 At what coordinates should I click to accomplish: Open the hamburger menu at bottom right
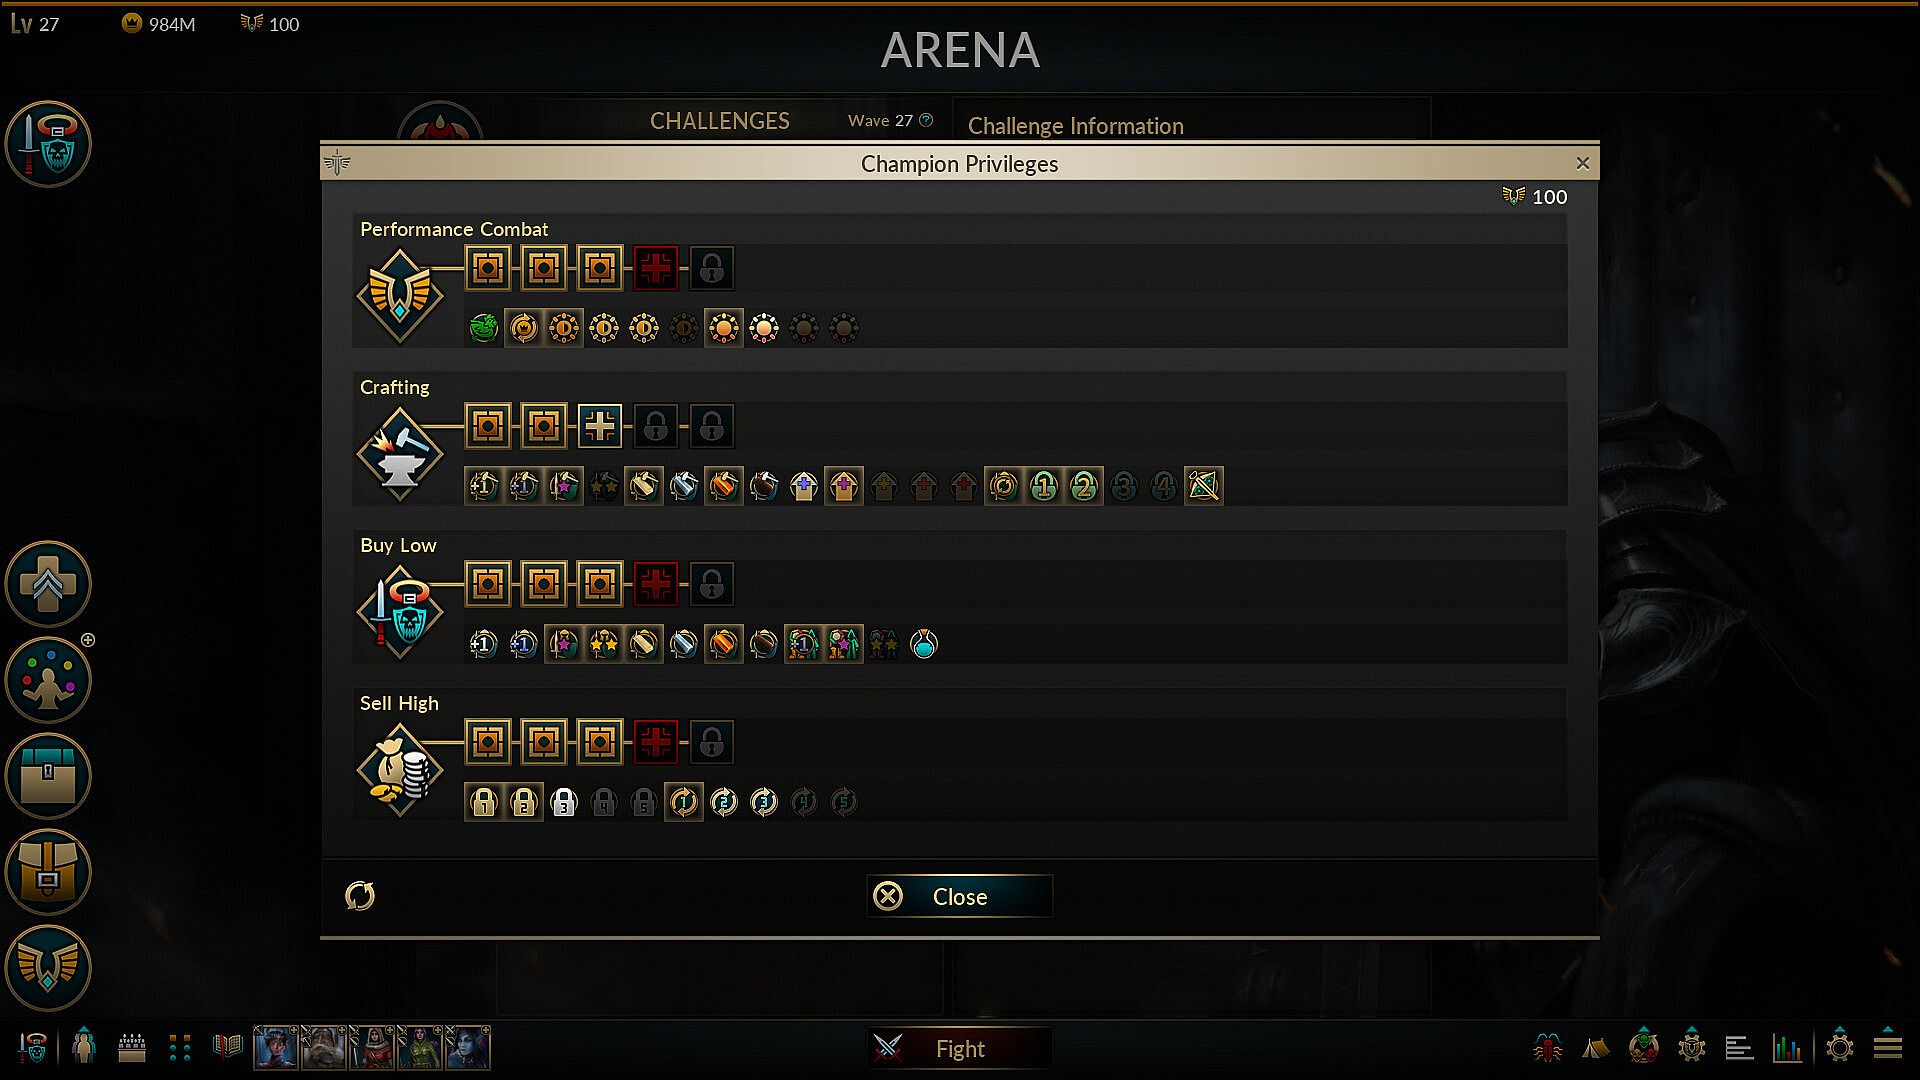1888,1047
